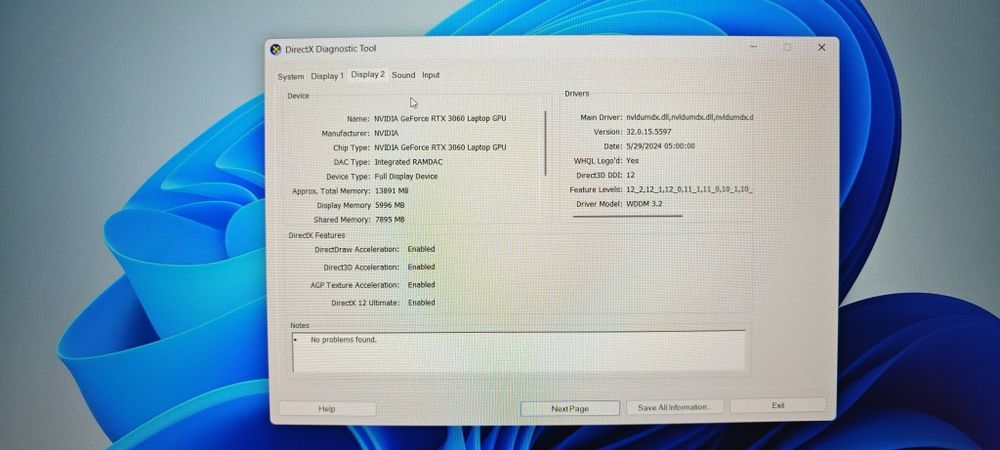Image resolution: width=1000 pixels, height=450 pixels.
Task: Click the Exit button
Action: (777, 405)
